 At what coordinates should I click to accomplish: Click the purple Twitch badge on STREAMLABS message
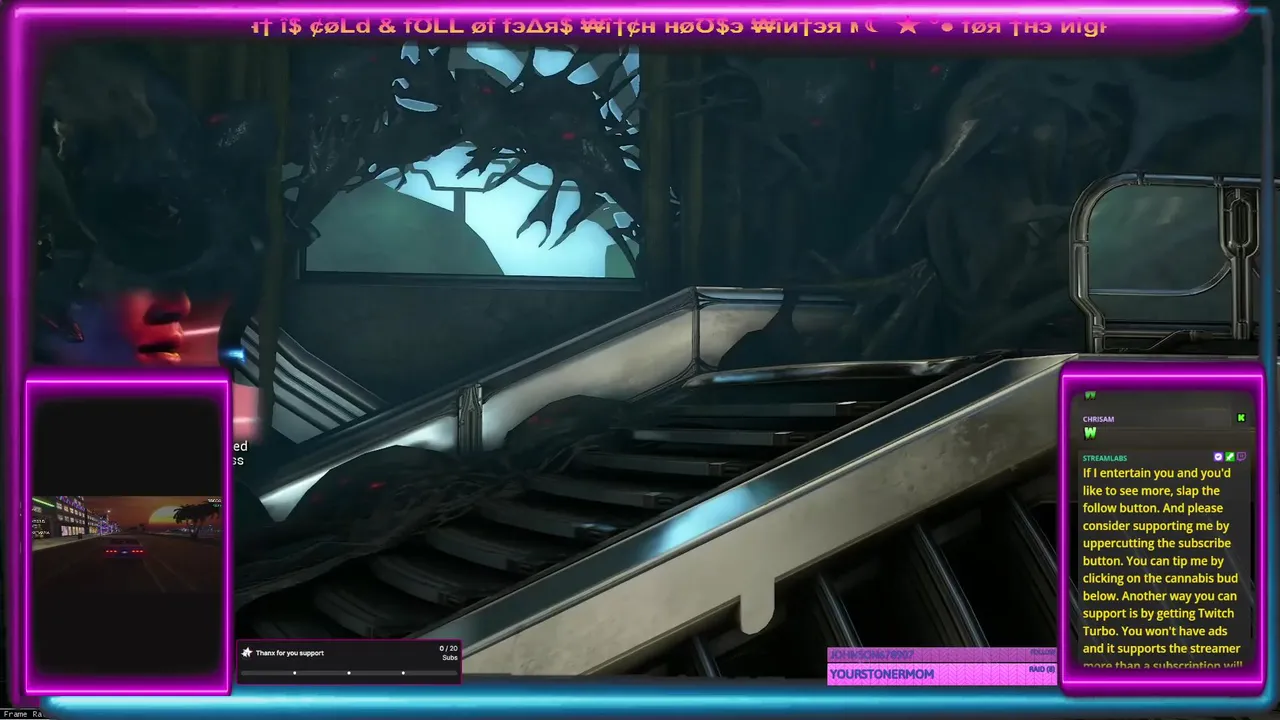coord(1241,457)
